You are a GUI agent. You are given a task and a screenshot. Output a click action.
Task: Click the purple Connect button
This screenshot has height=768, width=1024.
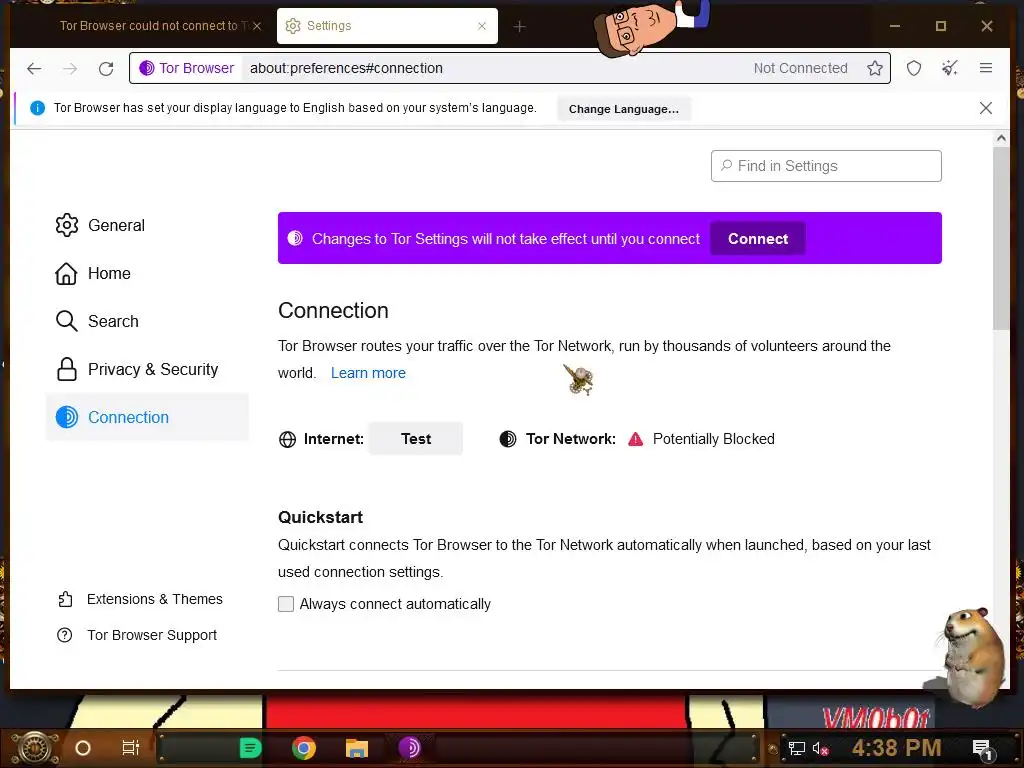tap(758, 238)
